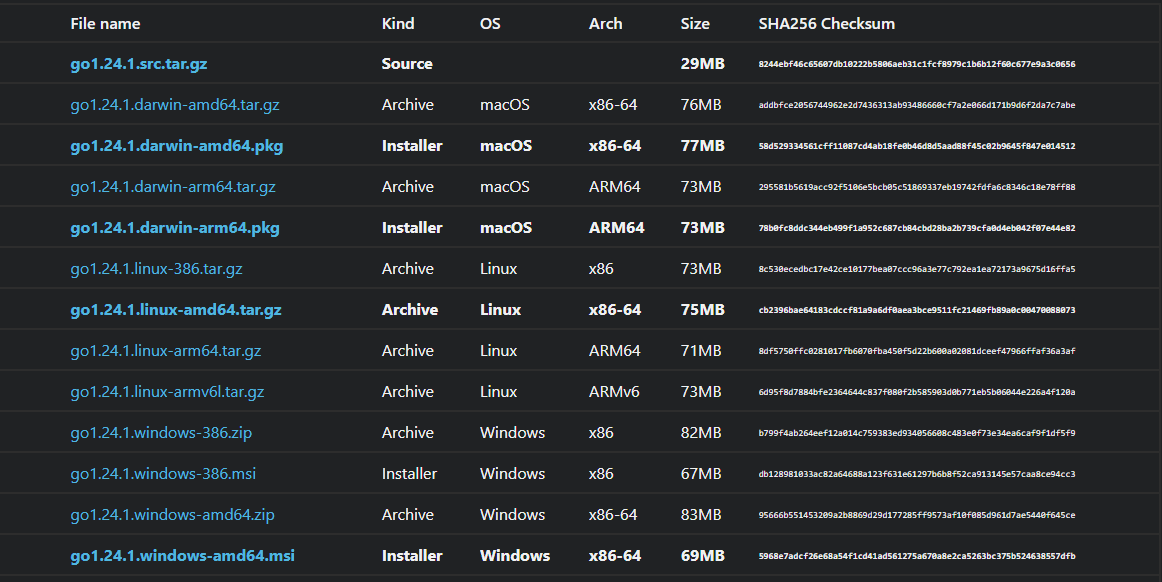Select the source tarball SHA256 checksum text

click(916, 64)
